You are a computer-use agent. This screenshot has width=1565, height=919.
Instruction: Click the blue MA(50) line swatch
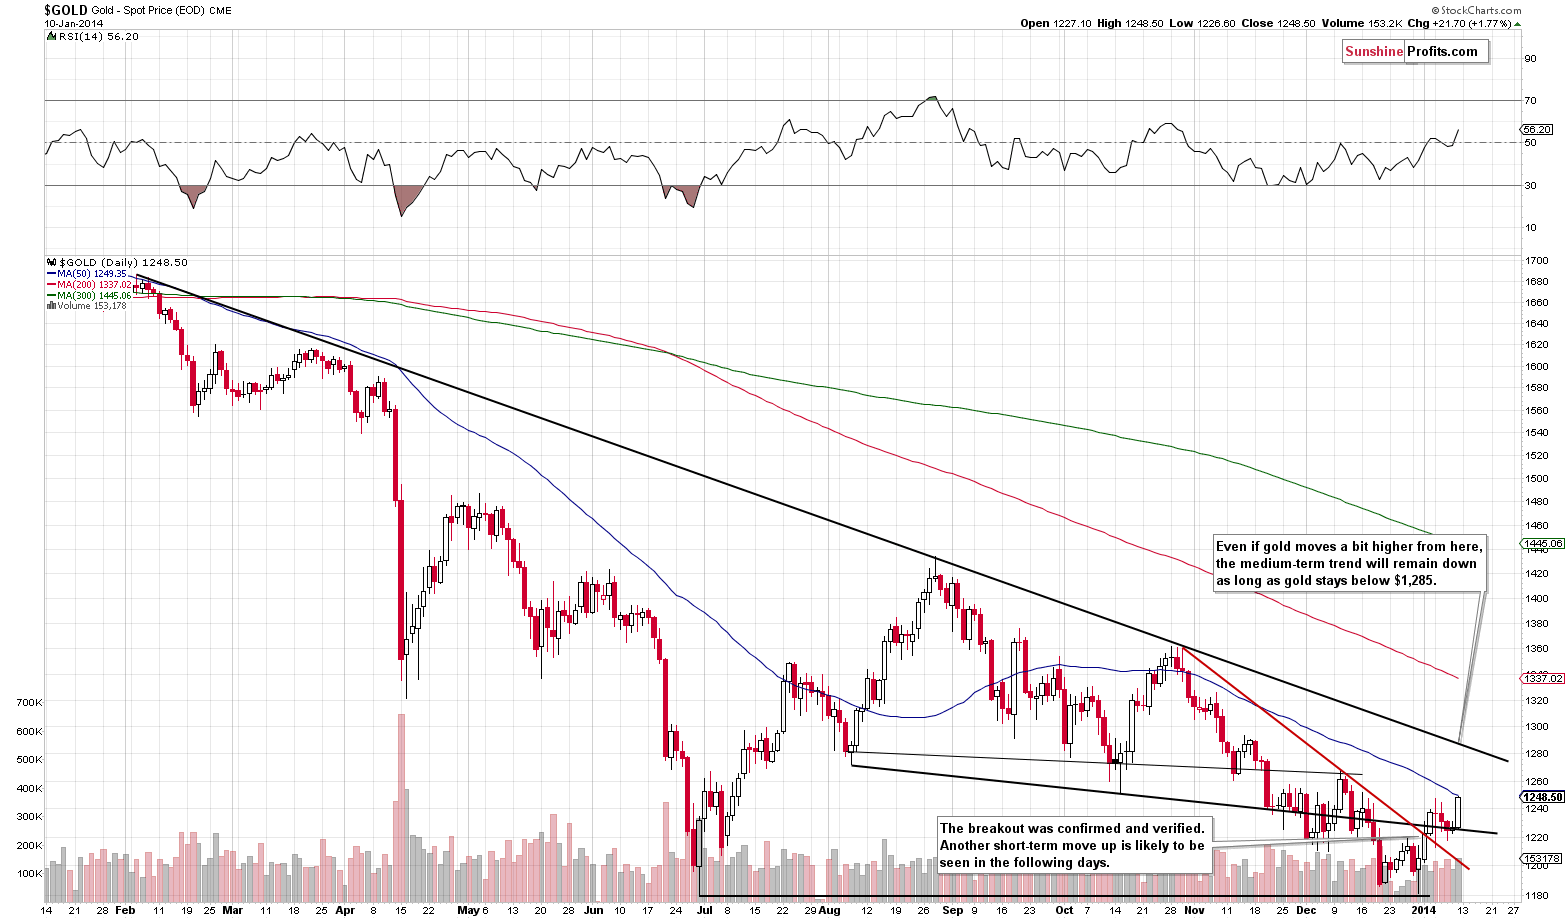51,274
